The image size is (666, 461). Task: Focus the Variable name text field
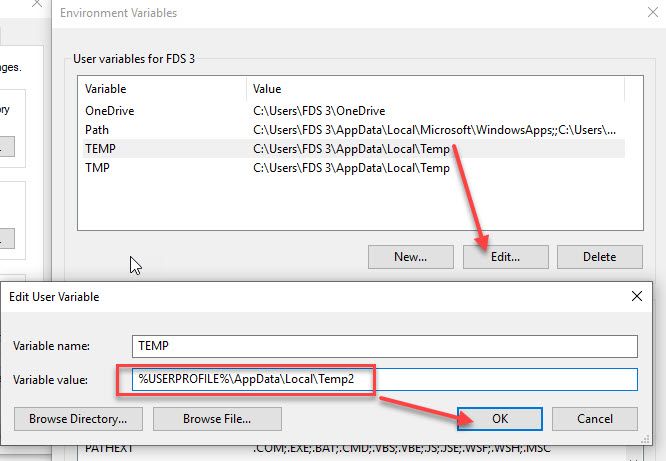pyautogui.click(x=383, y=346)
